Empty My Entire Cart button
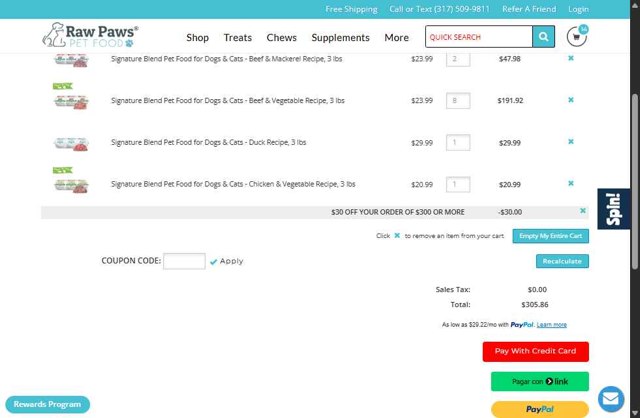This screenshot has height=418, width=640. (x=551, y=236)
